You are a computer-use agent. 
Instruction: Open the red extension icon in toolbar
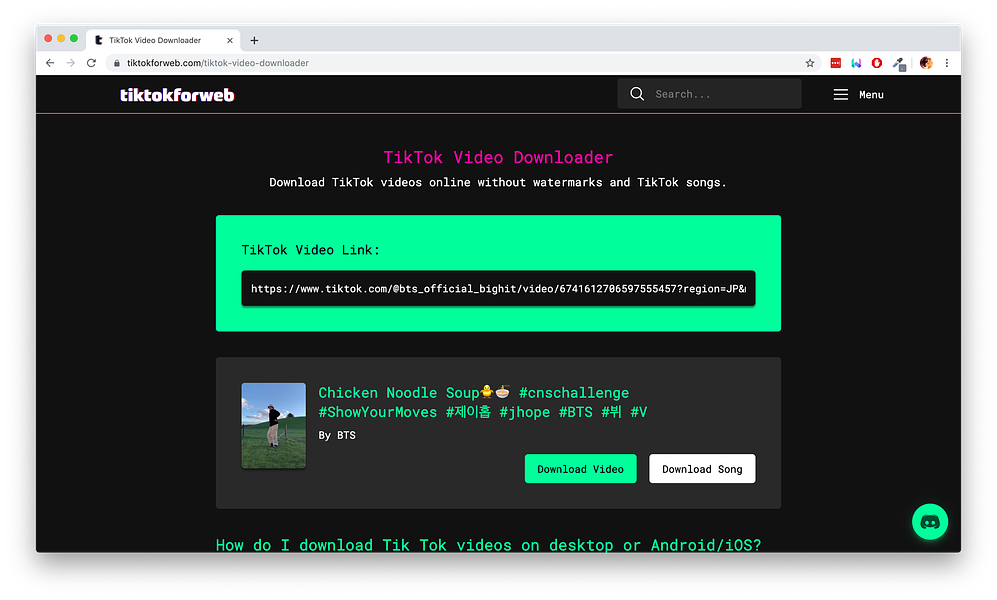point(835,63)
